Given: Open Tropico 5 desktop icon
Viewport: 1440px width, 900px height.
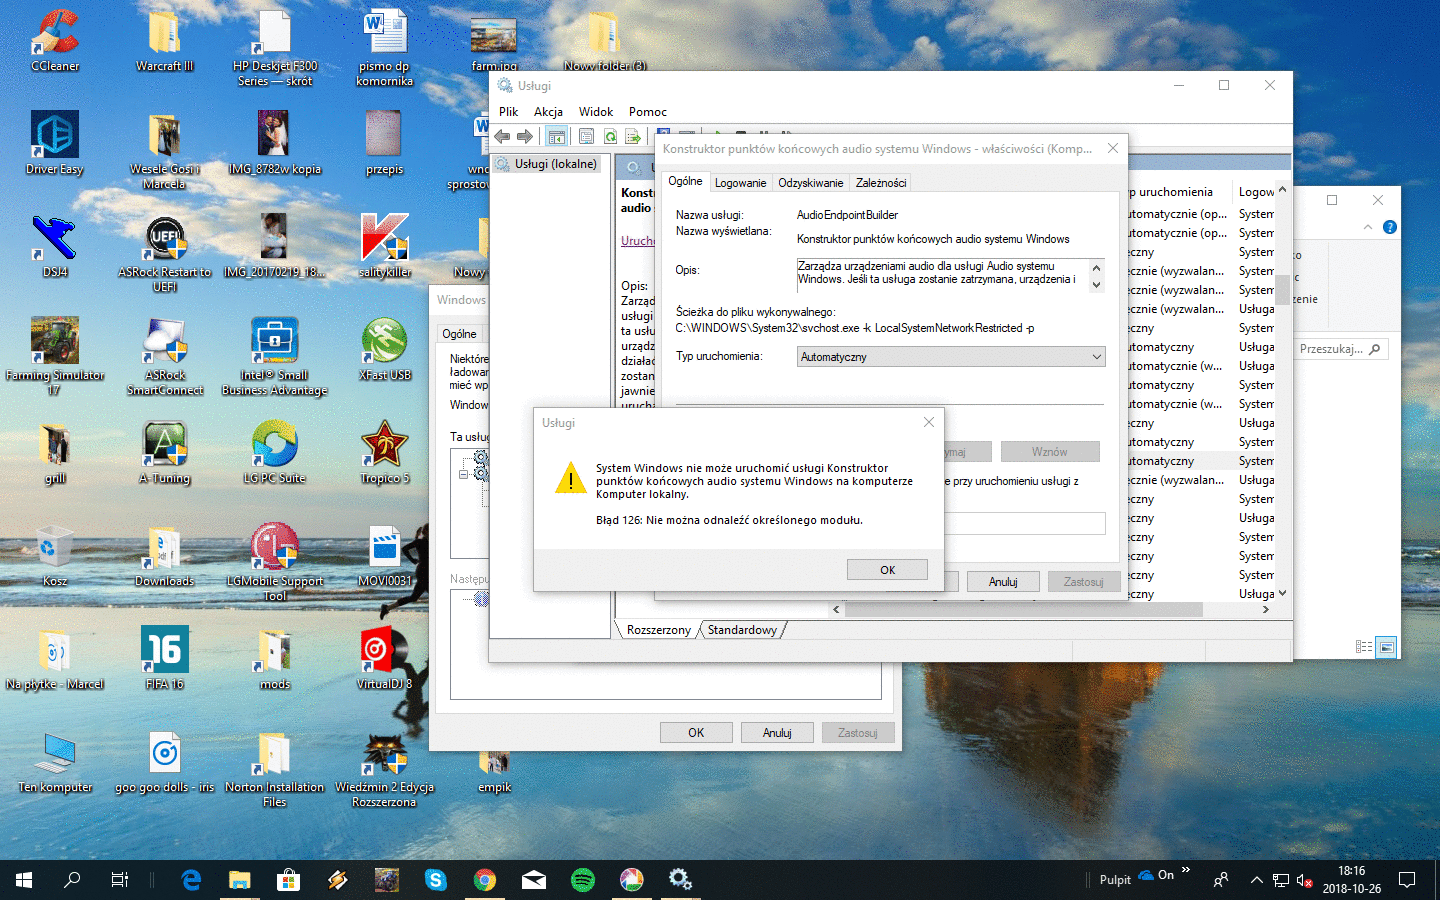Looking at the screenshot, I should pos(385,452).
